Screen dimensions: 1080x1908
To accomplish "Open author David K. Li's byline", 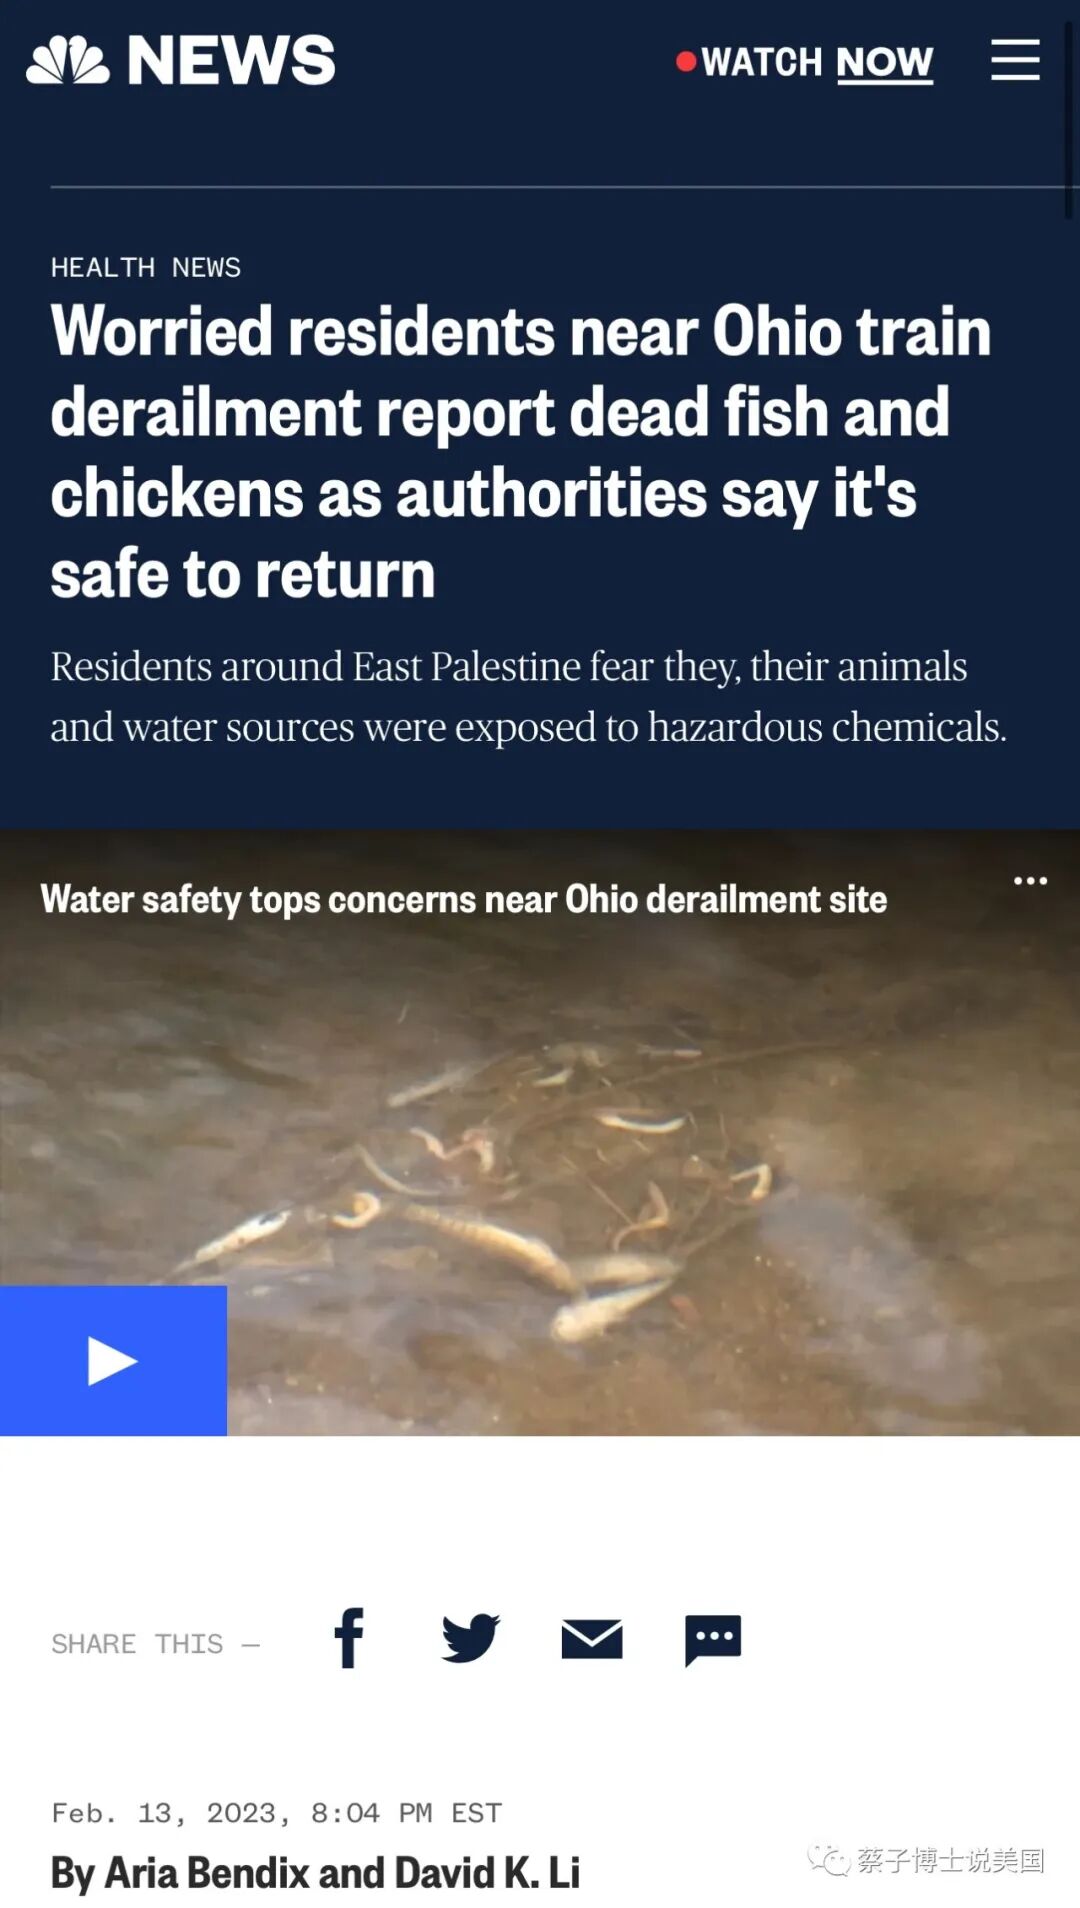I will (487, 1873).
